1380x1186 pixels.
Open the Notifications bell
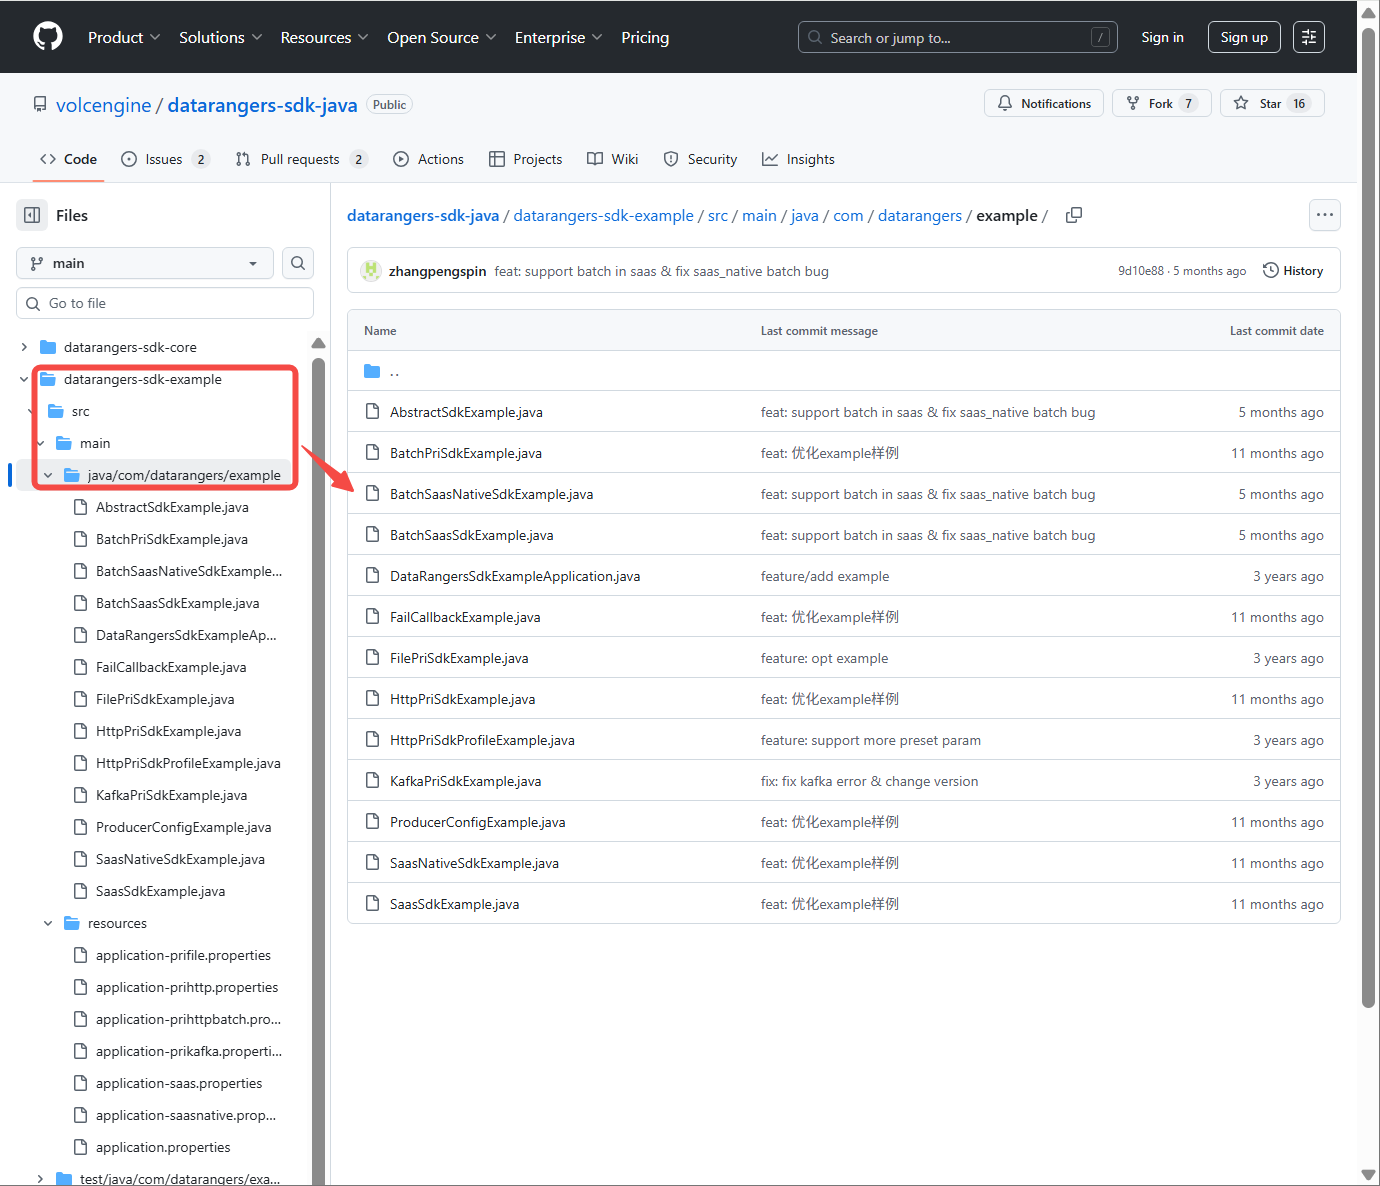click(x=1044, y=103)
